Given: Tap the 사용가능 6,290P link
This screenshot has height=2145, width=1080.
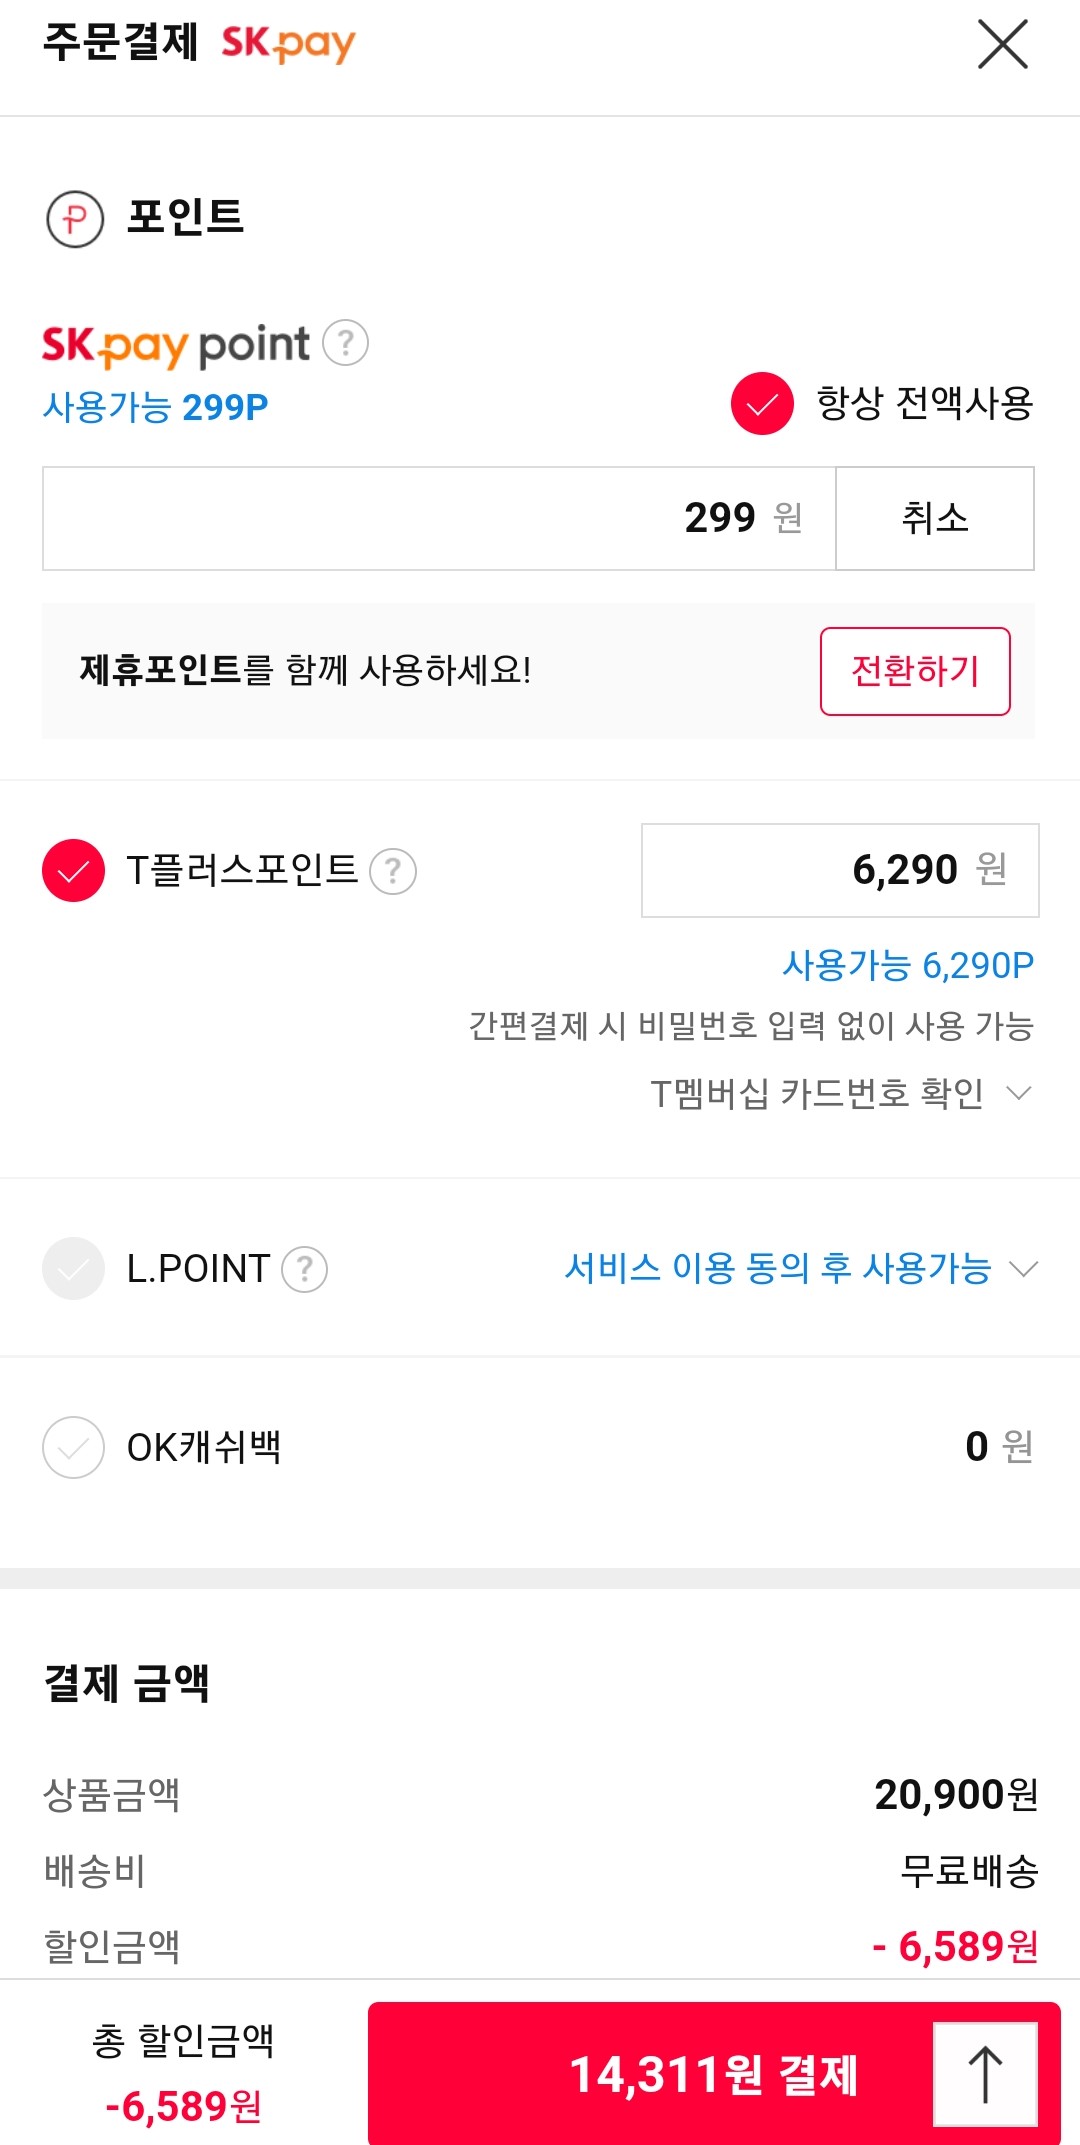Looking at the screenshot, I should click(908, 965).
